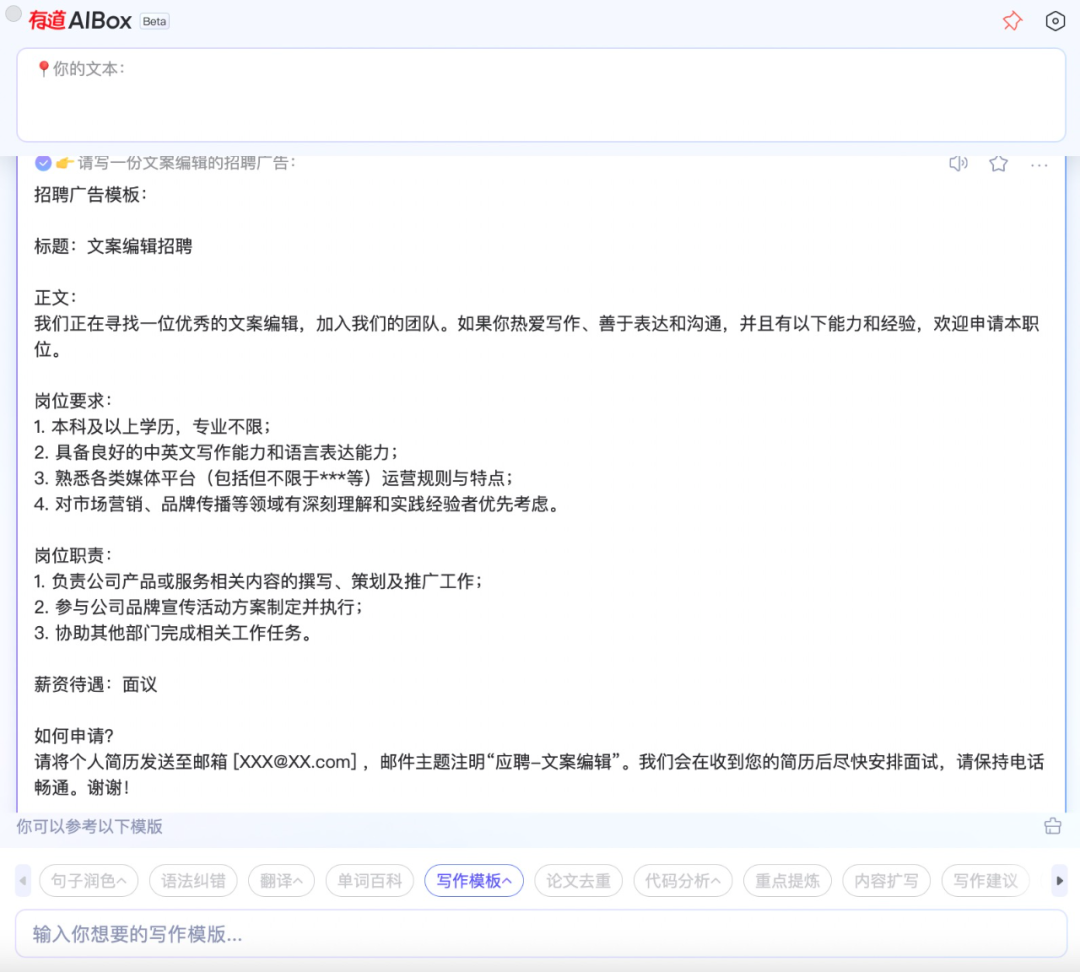
Task: Show previous chips with the left arrow
Action: 23,880
